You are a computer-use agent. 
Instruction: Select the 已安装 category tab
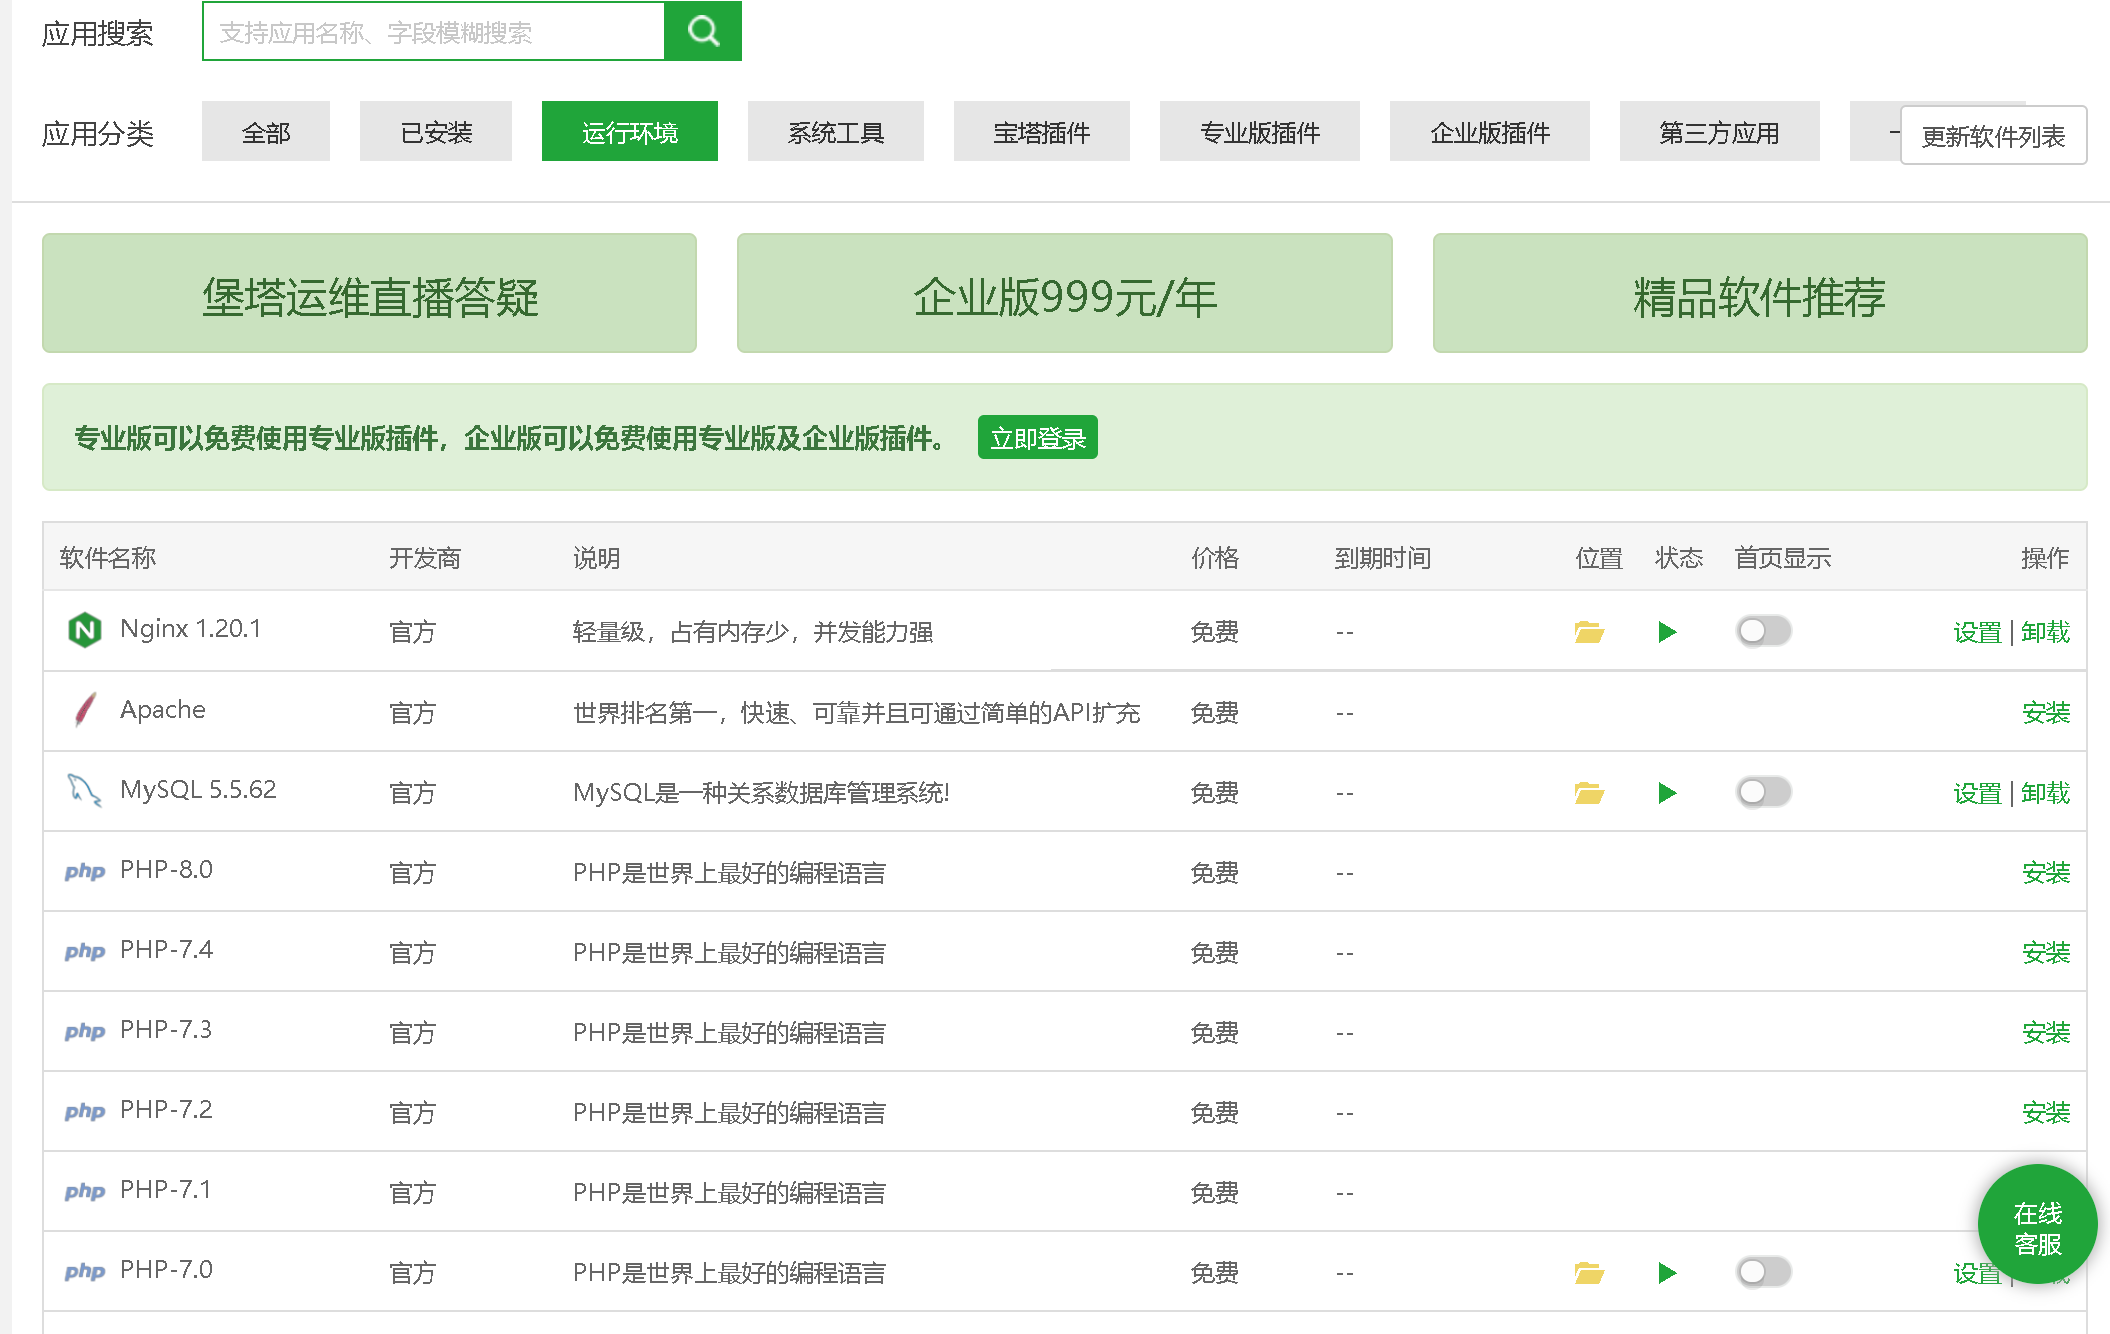click(x=436, y=131)
